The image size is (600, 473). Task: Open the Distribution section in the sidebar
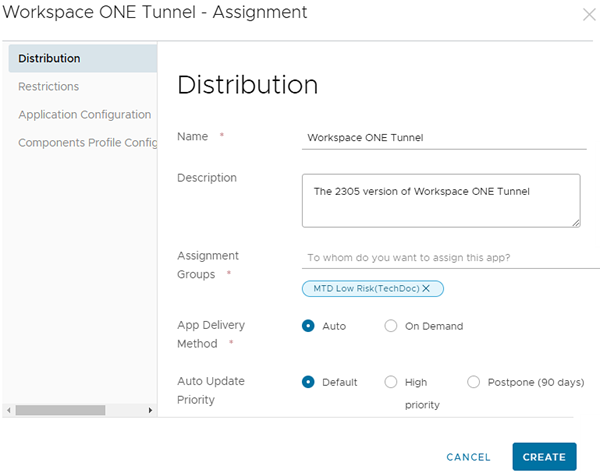(x=83, y=58)
